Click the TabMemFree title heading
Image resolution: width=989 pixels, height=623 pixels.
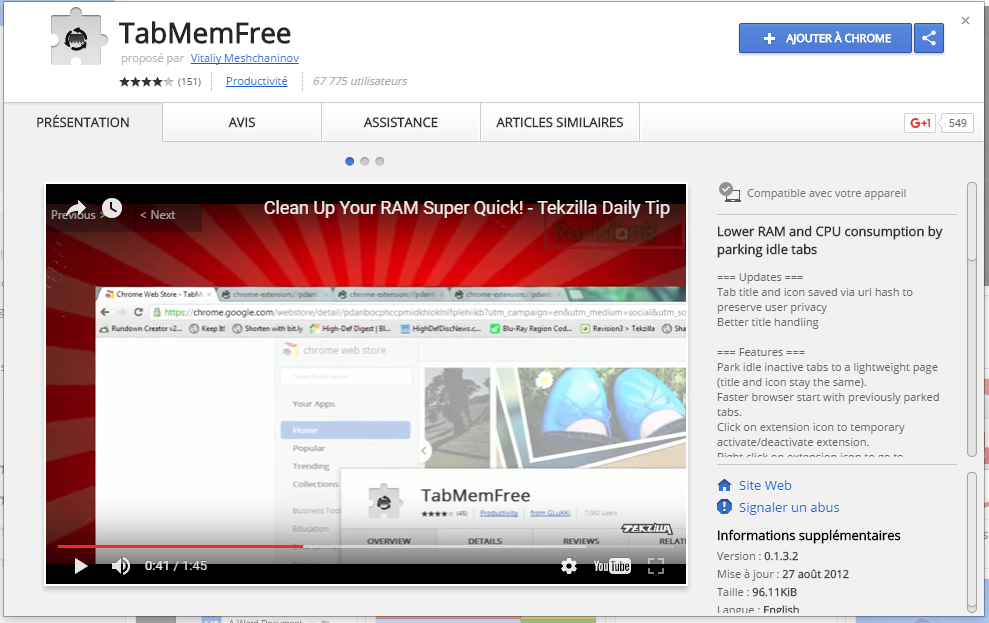click(205, 33)
